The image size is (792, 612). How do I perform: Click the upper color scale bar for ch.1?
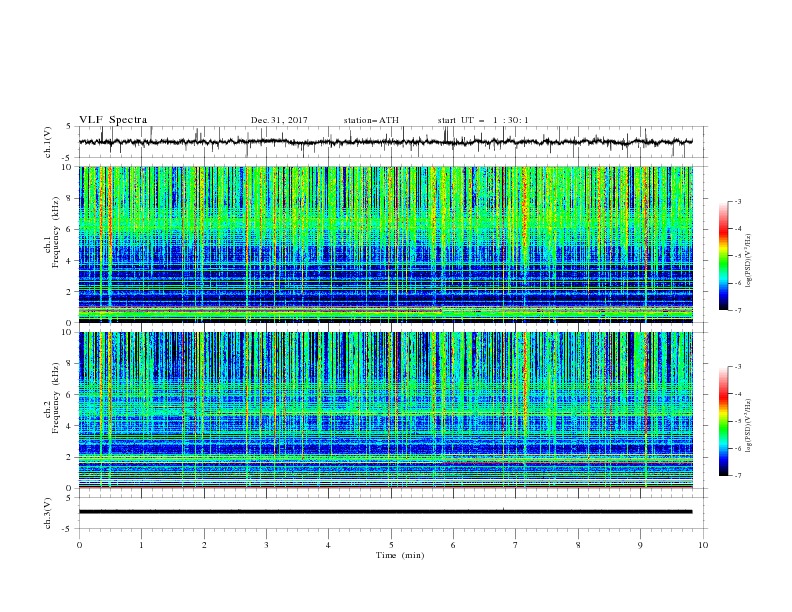tap(724, 255)
